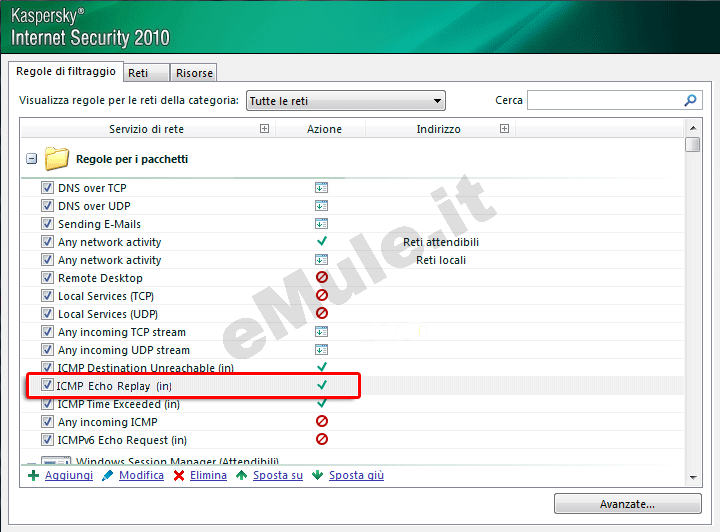
Task: Click the Modifica link
Action: [x=141, y=476]
